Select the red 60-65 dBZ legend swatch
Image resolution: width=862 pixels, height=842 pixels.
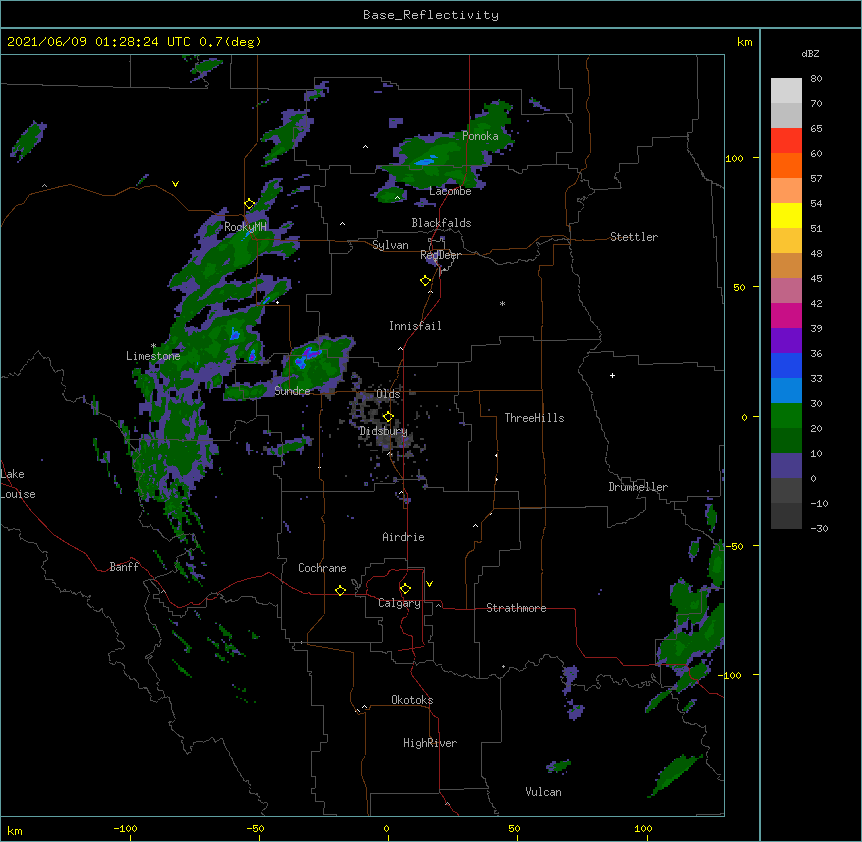click(786, 141)
